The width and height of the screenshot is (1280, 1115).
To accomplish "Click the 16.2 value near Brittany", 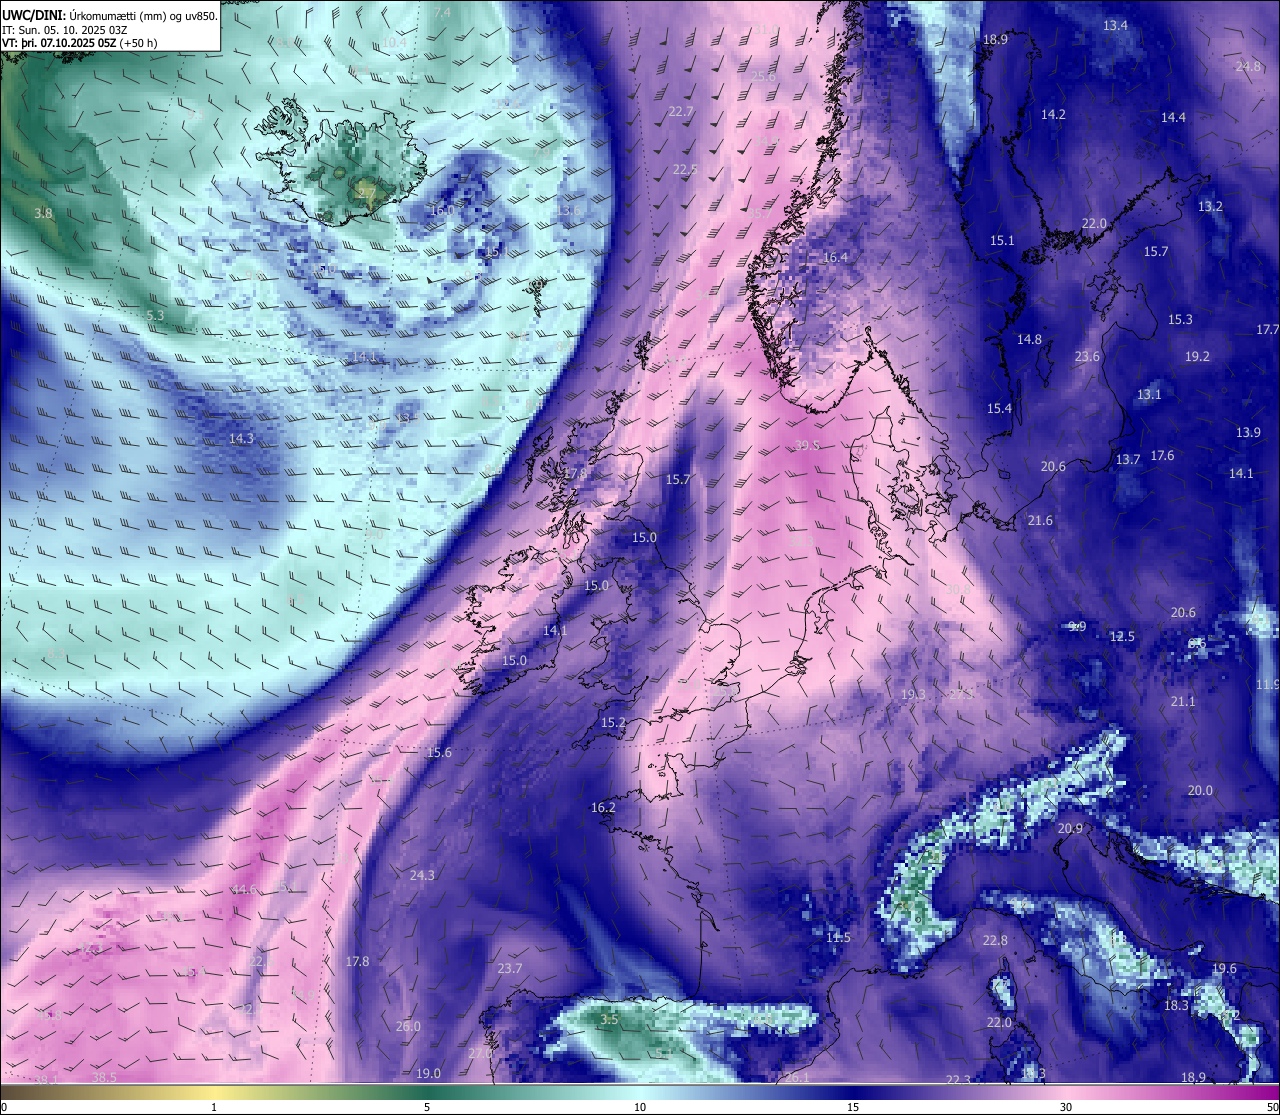I will (603, 807).
